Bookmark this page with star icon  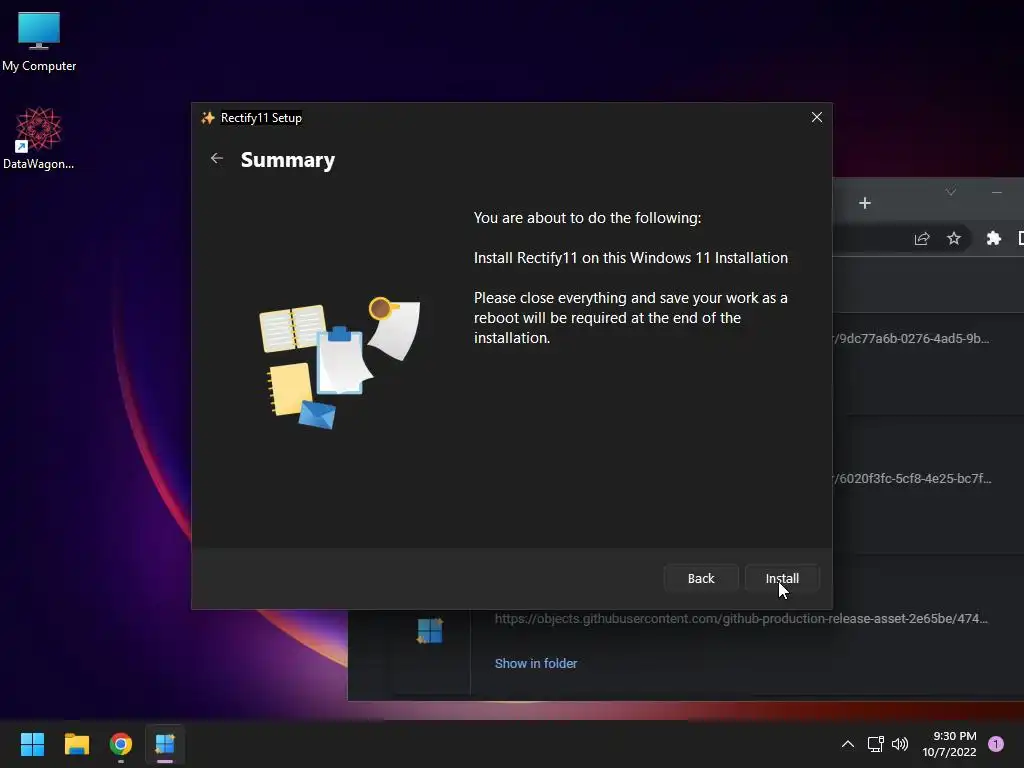953,238
